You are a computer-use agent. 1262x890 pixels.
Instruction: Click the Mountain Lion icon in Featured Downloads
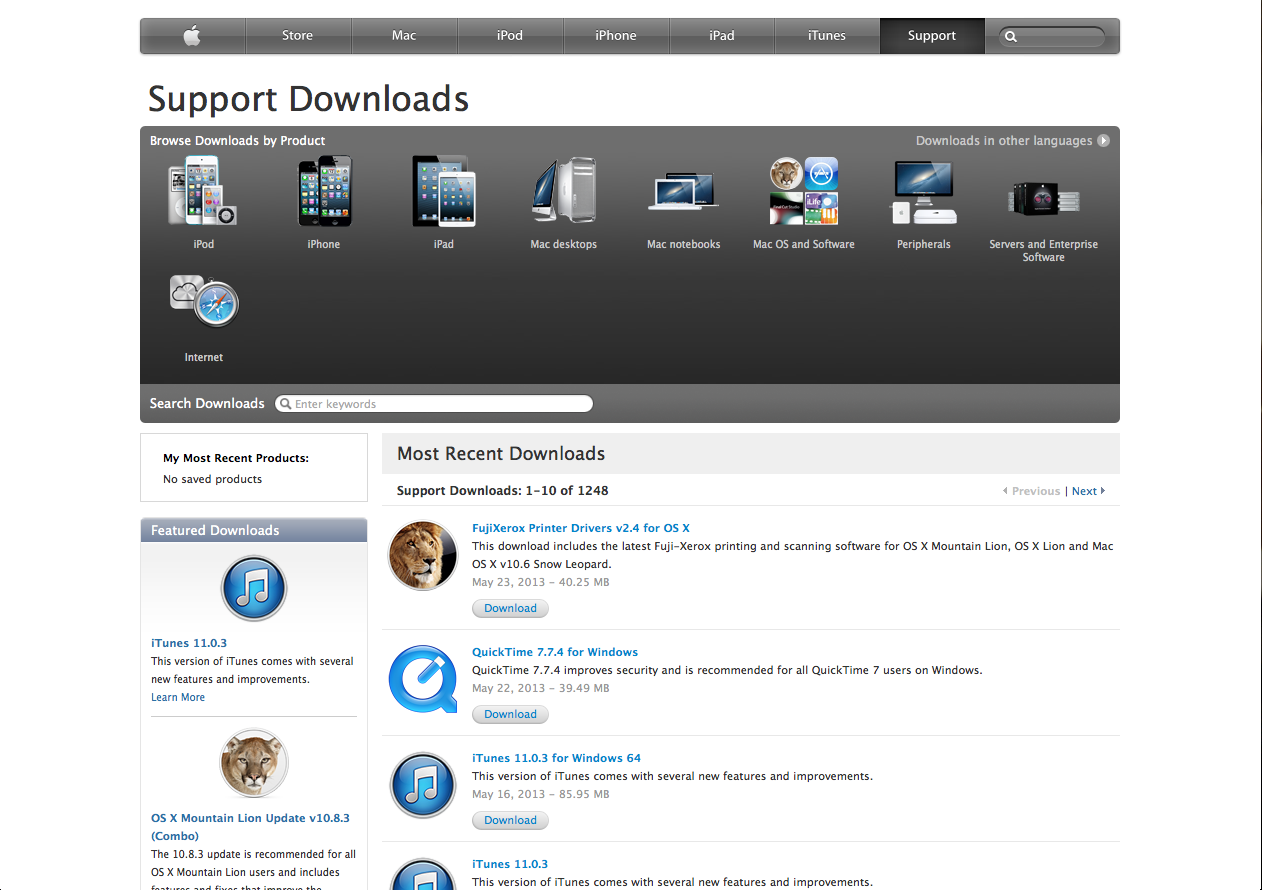pyautogui.click(x=254, y=763)
